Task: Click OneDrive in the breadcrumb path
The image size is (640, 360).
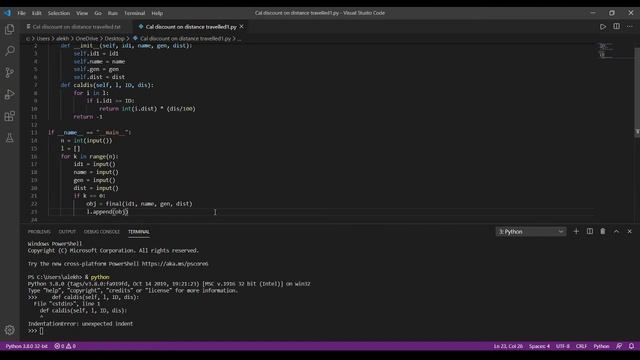Action: point(87,38)
